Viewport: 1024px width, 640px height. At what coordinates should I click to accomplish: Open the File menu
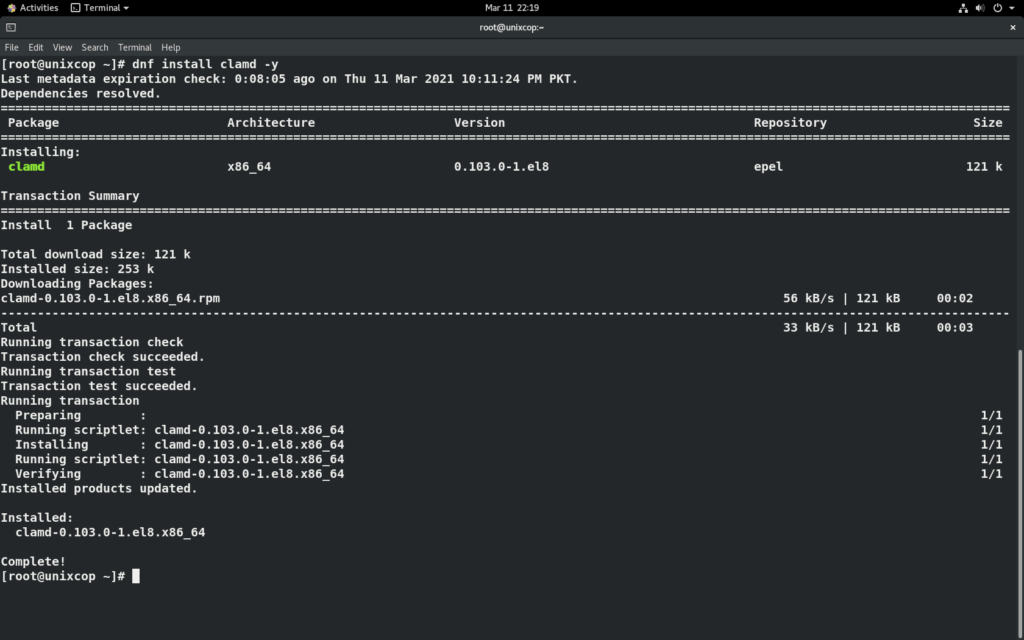pyautogui.click(x=11, y=48)
